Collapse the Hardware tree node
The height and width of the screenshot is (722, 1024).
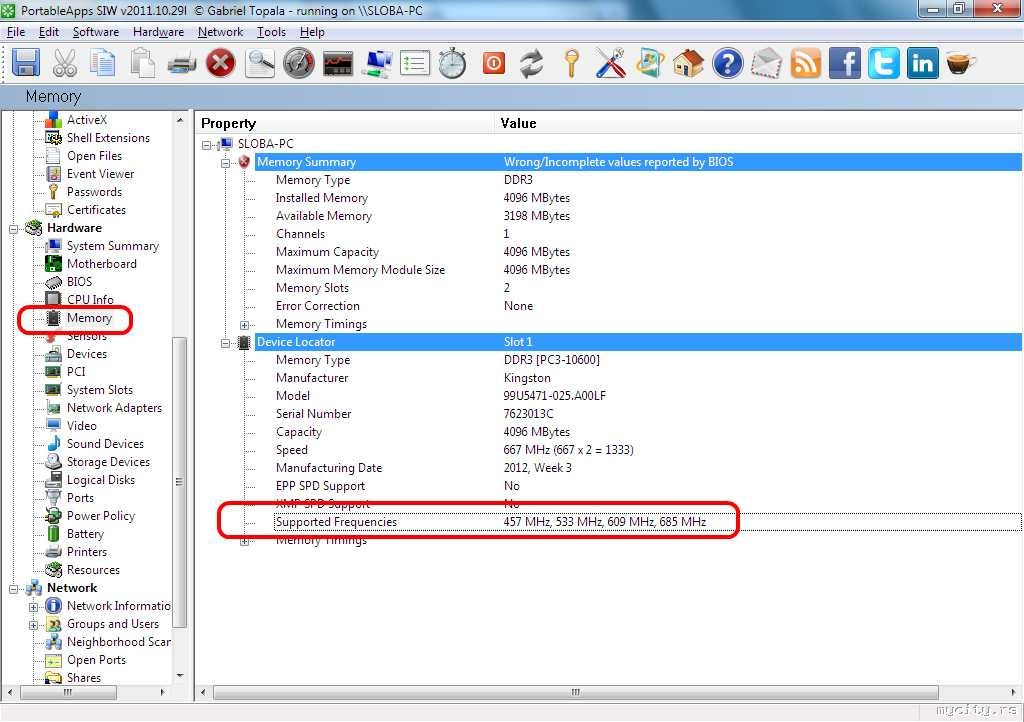click(x=16, y=228)
